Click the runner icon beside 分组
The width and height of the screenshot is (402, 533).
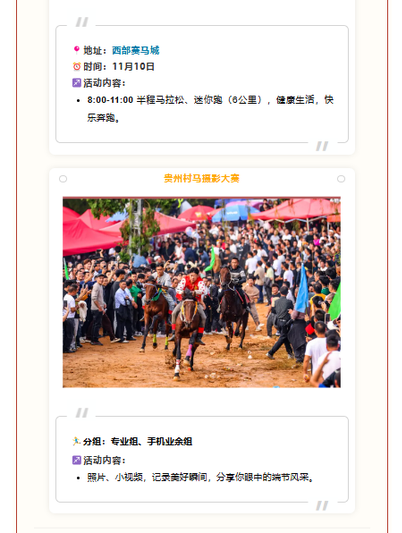pos(76,441)
